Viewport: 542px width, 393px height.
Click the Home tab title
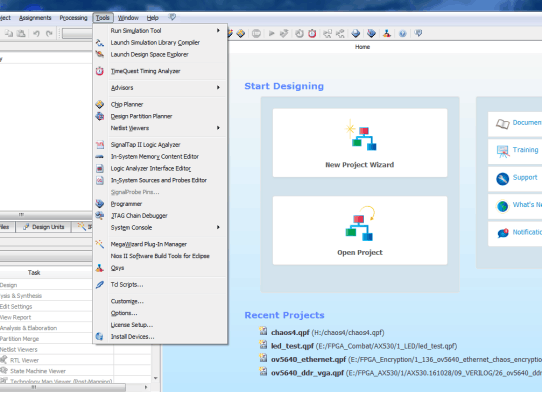click(x=362, y=47)
